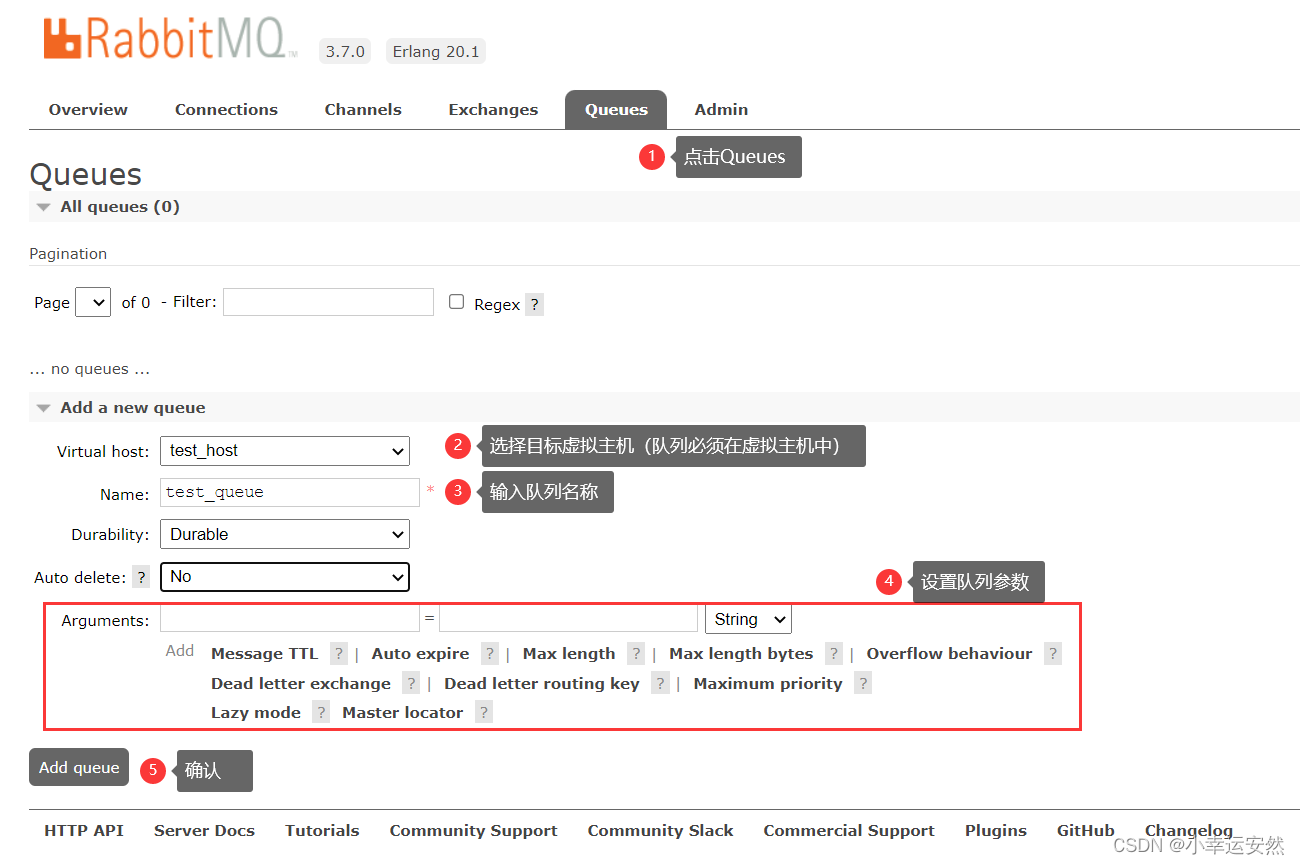Focus the Filter text field

click(328, 302)
